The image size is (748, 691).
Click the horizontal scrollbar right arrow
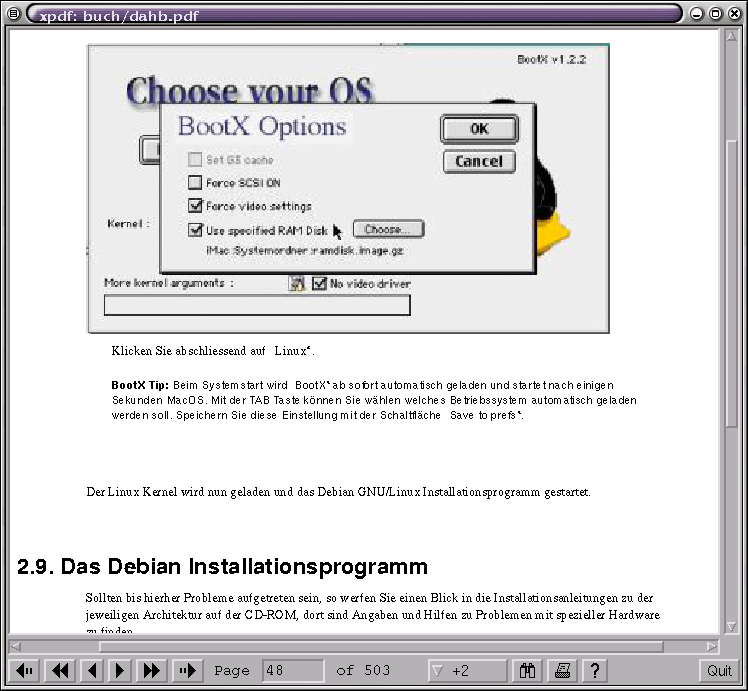coord(712,647)
